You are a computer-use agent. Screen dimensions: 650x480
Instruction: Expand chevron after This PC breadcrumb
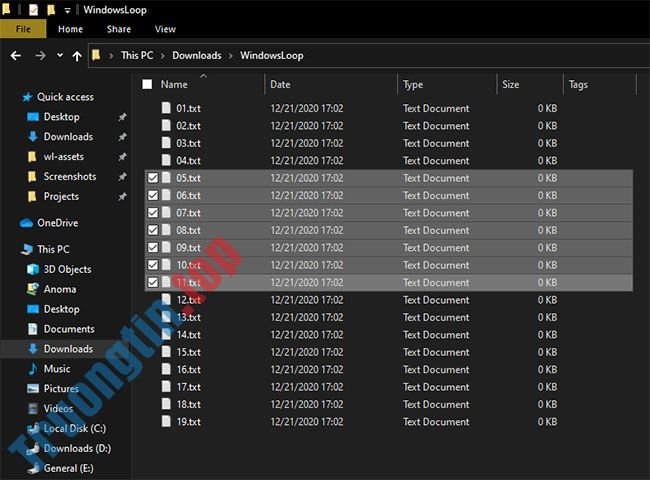coord(163,56)
